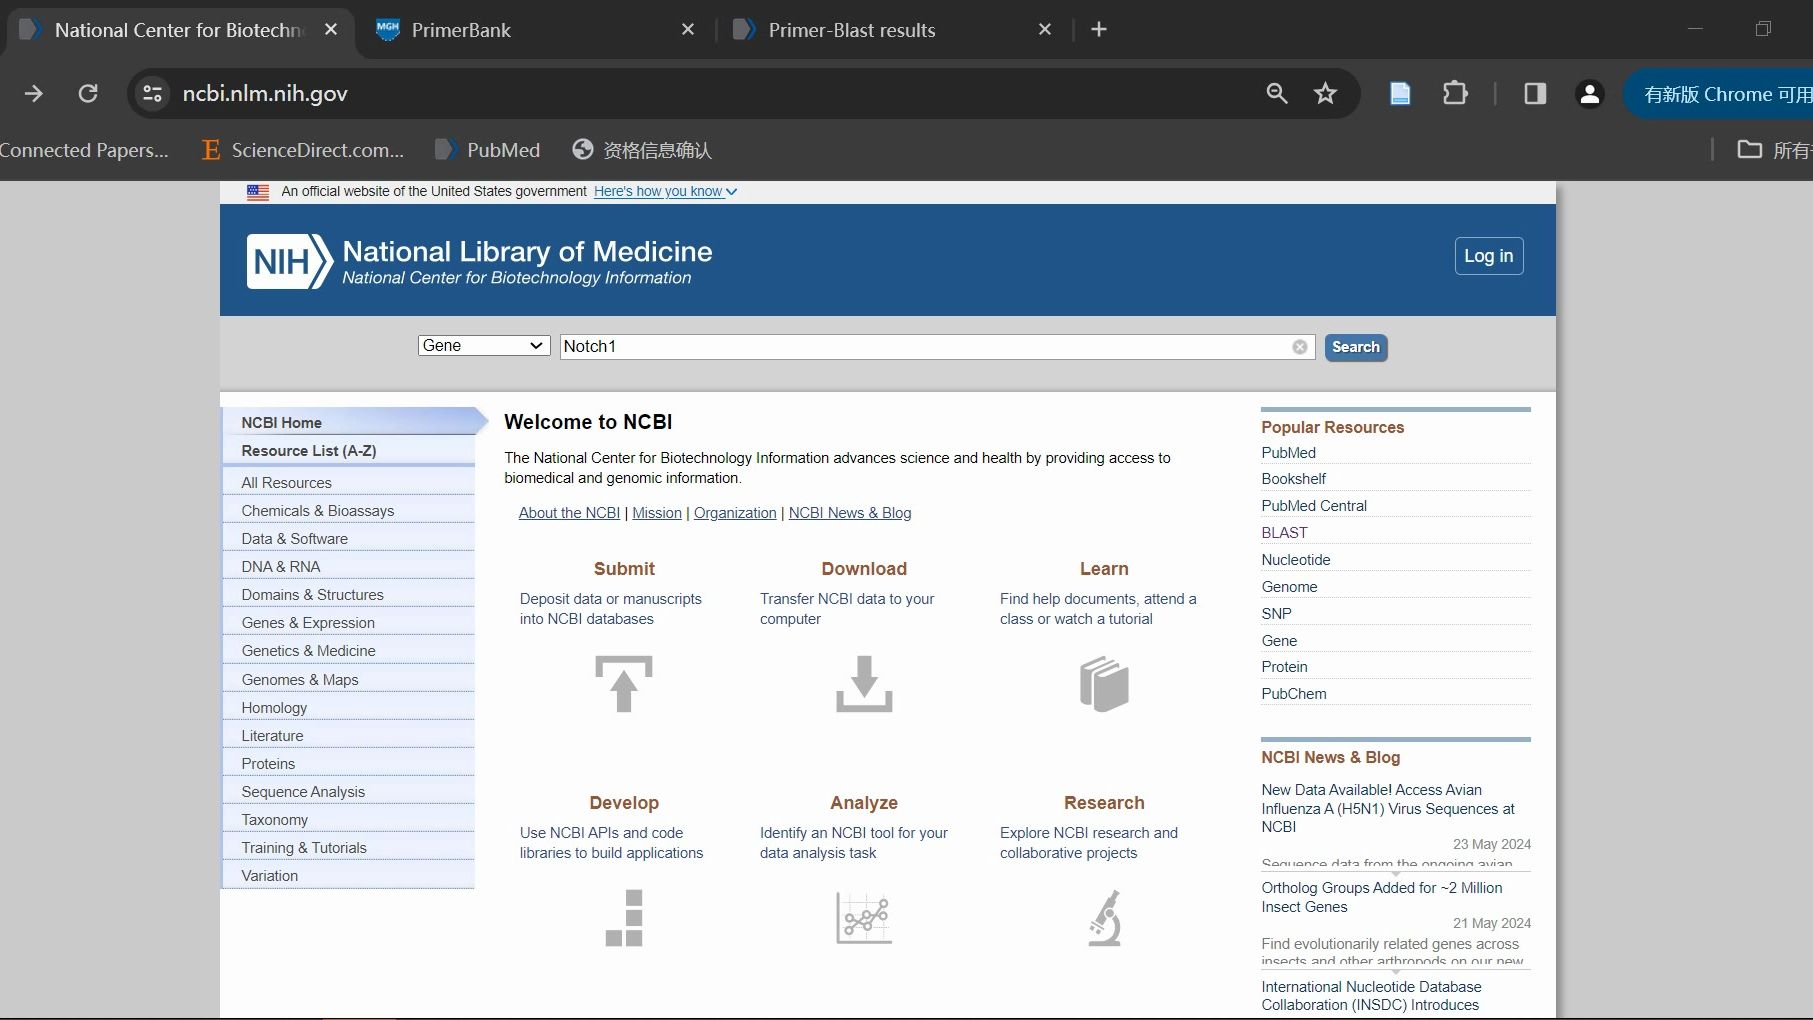Open the Avian Influenza A (H5N1) news item
This screenshot has width=1813, height=1020.
point(1388,808)
